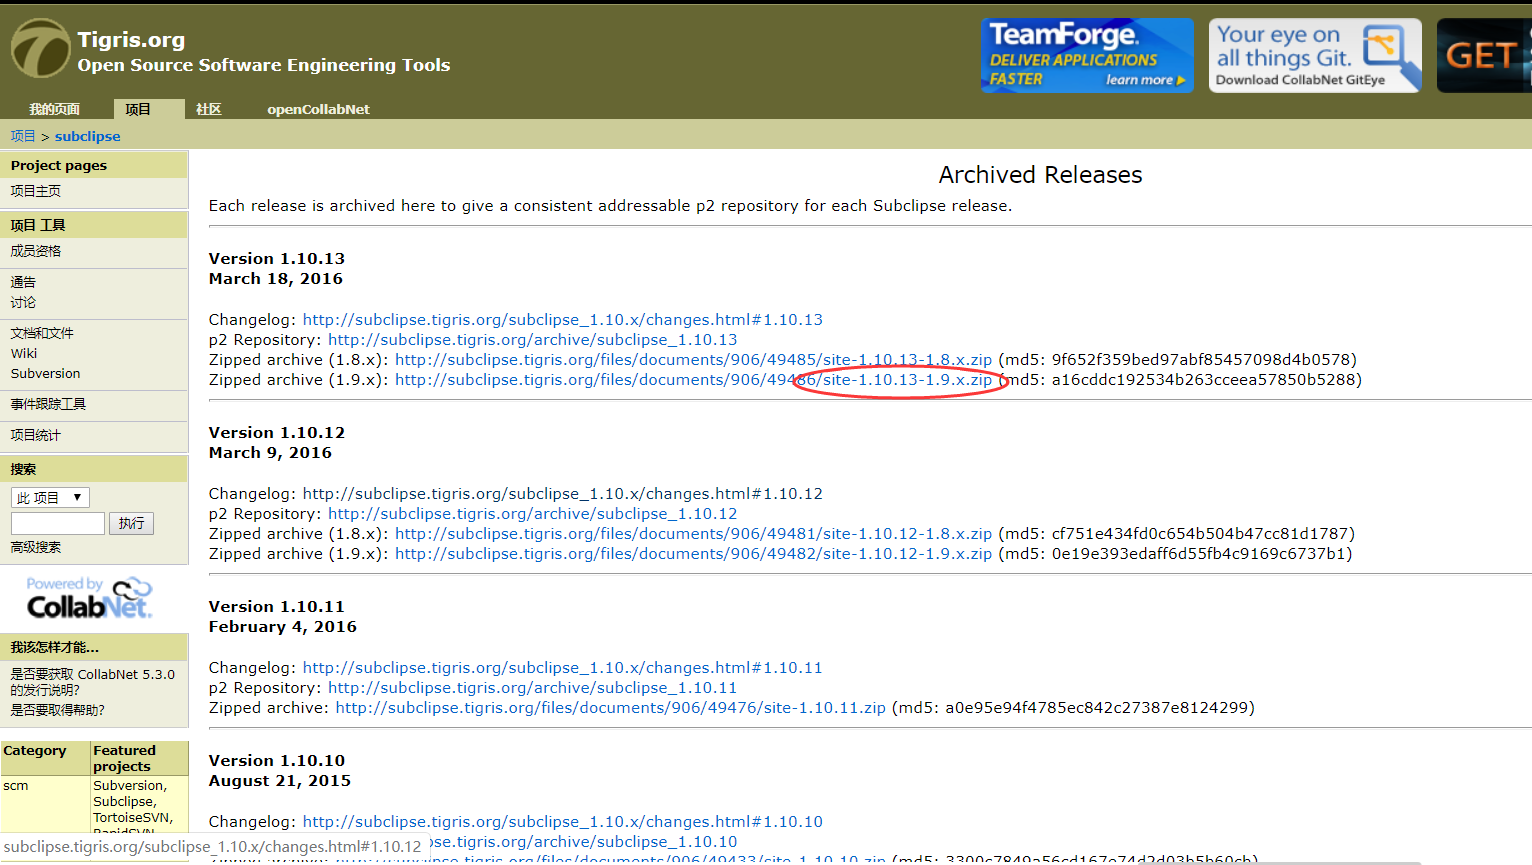Open the p2 repository link for 1.10.11
The height and width of the screenshot is (865, 1532).
[x=532, y=688]
